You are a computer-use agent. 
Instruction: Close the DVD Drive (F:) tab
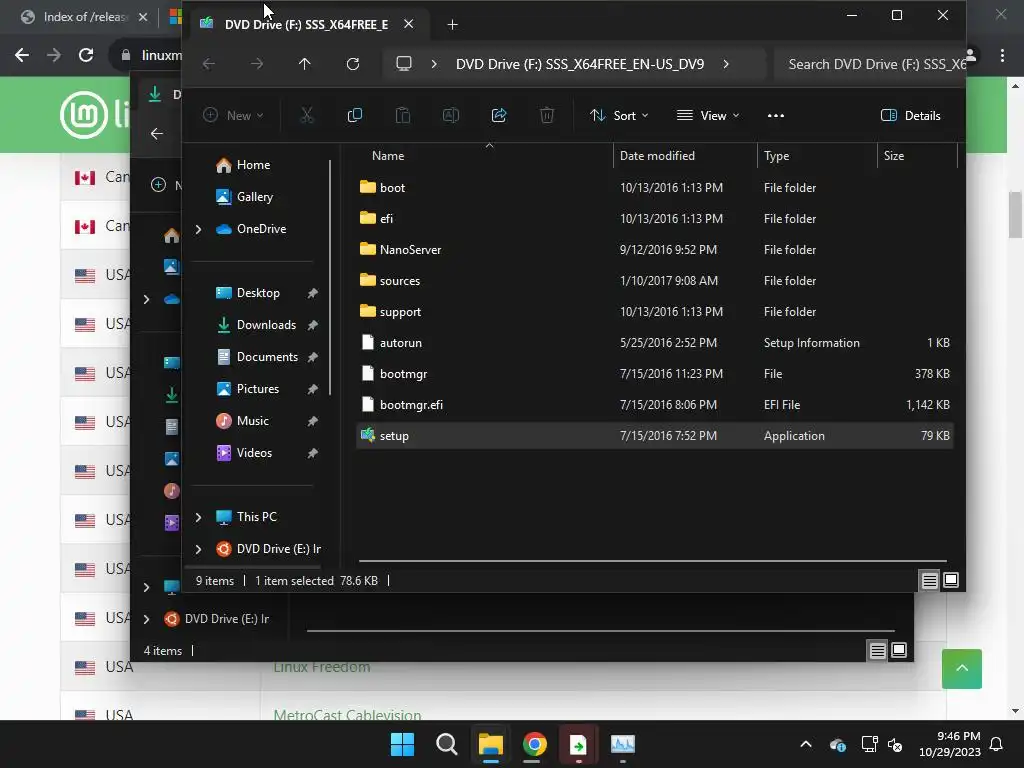[408, 24]
